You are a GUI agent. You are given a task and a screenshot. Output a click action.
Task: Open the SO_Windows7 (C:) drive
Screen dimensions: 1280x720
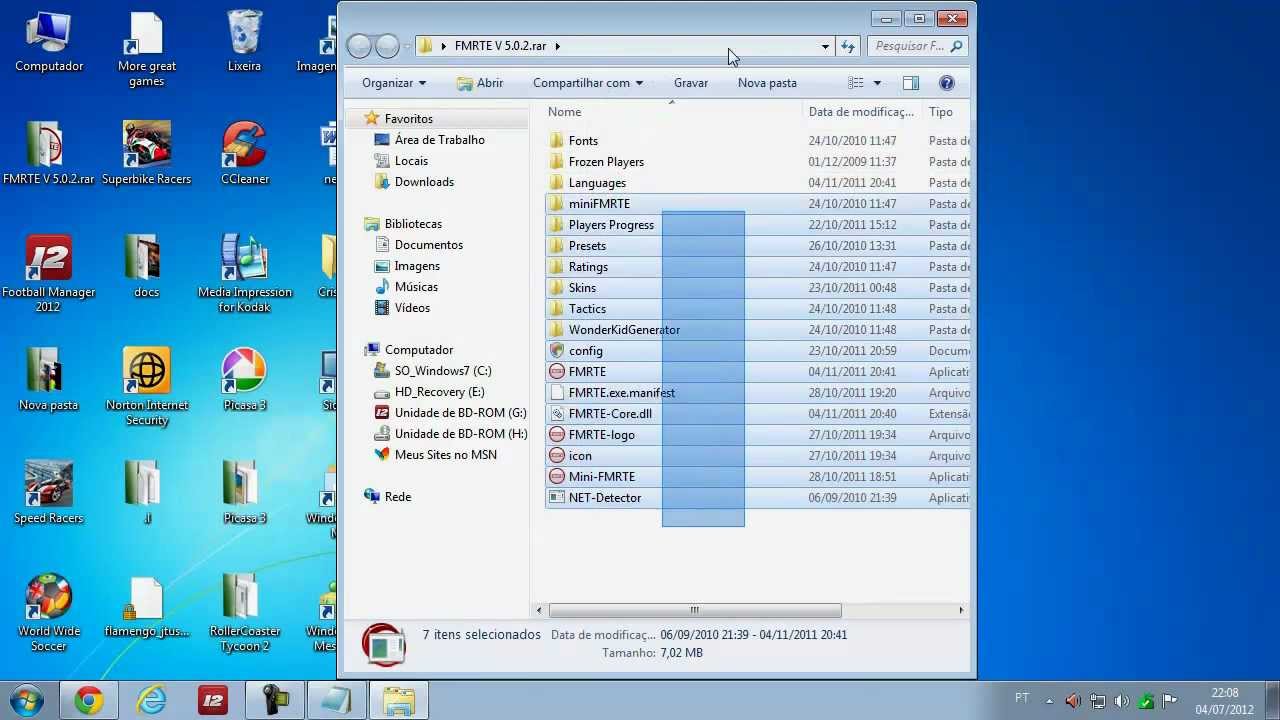pos(443,371)
